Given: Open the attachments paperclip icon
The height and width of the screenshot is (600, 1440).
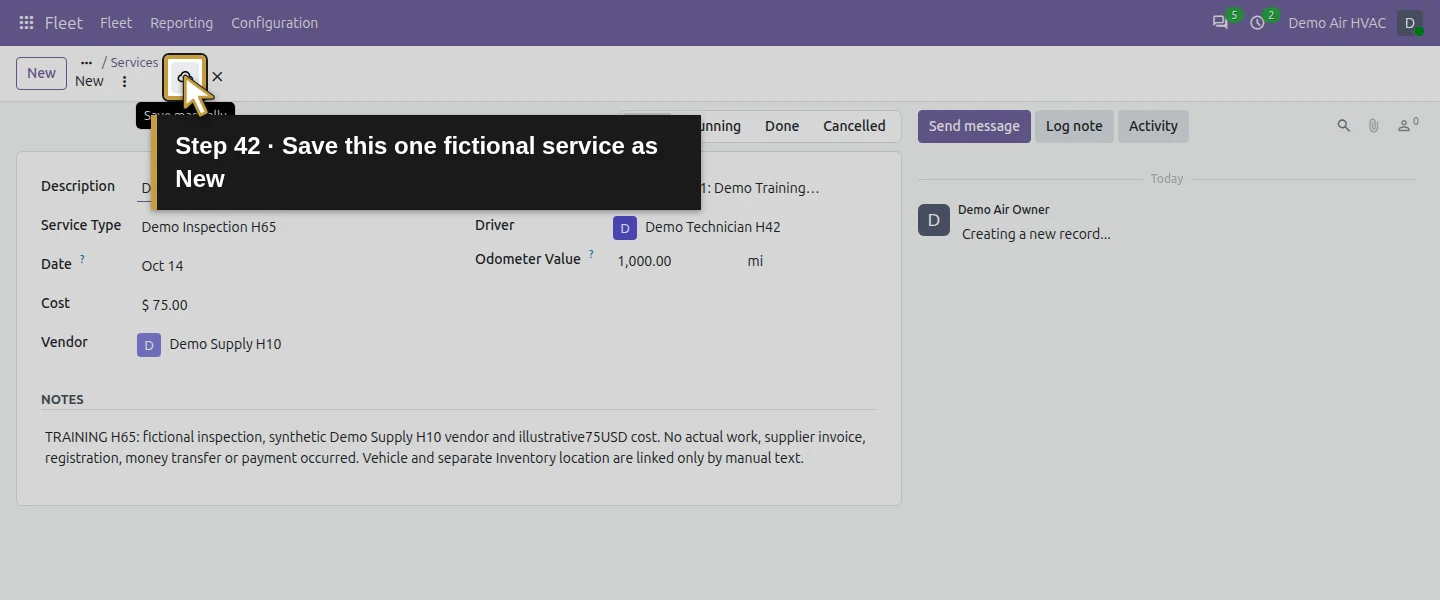Looking at the screenshot, I should pyautogui.click(x=1374, y=126).
